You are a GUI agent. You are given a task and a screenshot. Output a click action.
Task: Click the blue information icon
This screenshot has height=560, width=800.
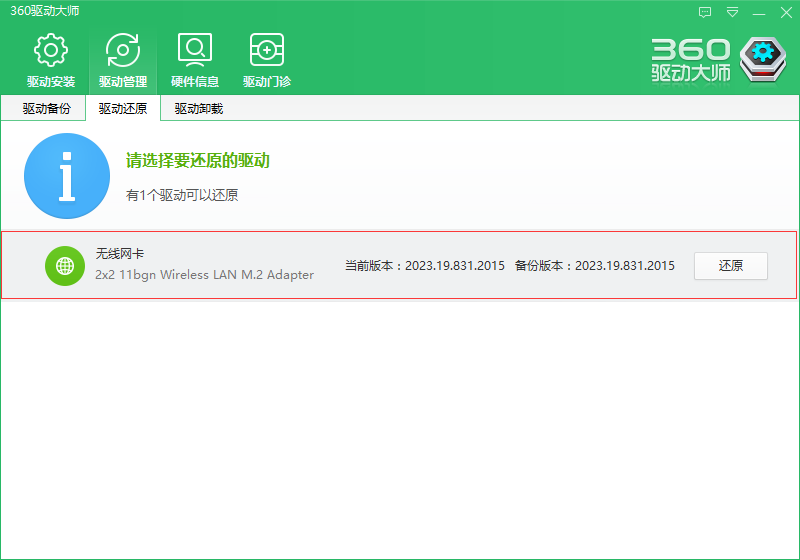[66, 176]
